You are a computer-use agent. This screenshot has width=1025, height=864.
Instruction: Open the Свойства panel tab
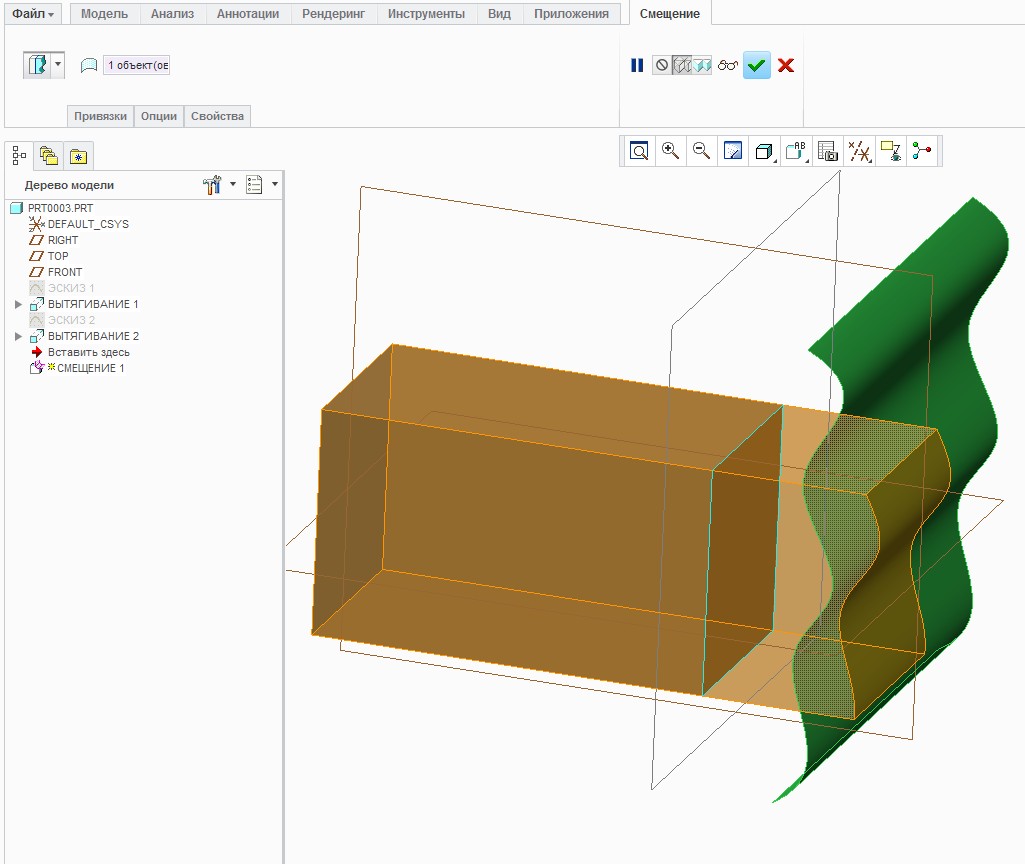pyautogui.click(x=217, y=116)
